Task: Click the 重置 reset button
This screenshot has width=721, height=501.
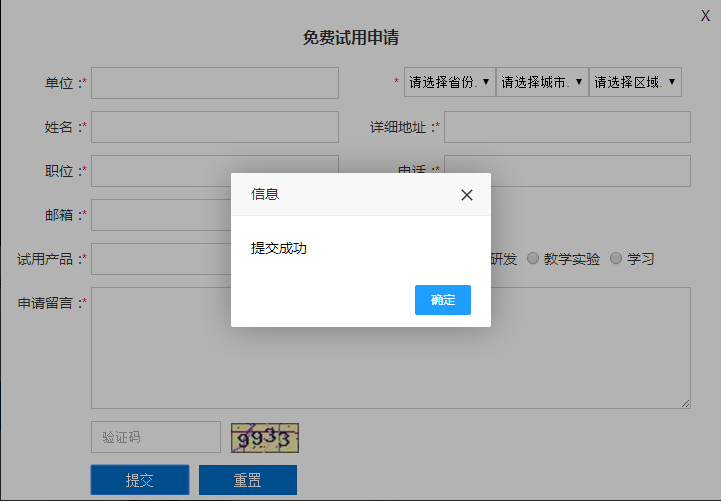Action: (247, 480)
